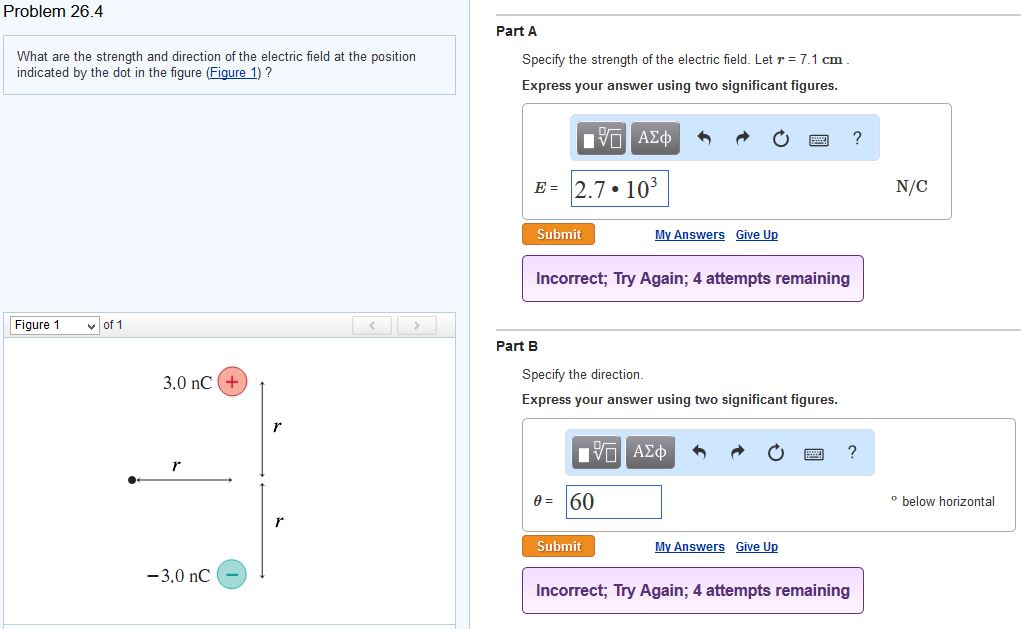Open Part A Greek symbols palette
1021x629 pixels.
point(655,138)
